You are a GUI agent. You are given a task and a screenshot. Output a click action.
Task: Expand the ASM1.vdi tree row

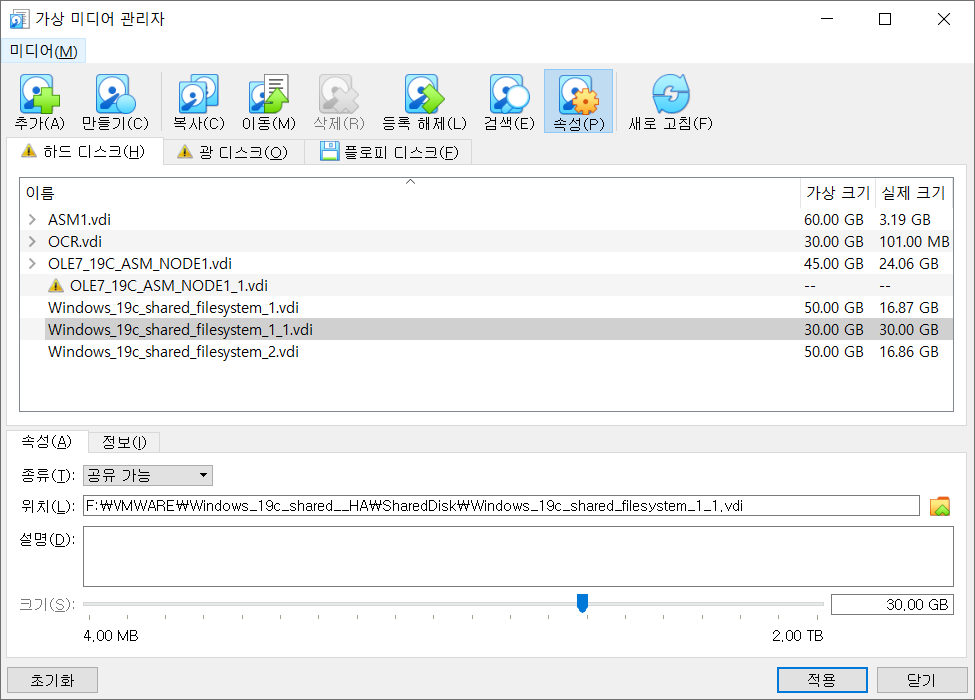tap(32, 219)
